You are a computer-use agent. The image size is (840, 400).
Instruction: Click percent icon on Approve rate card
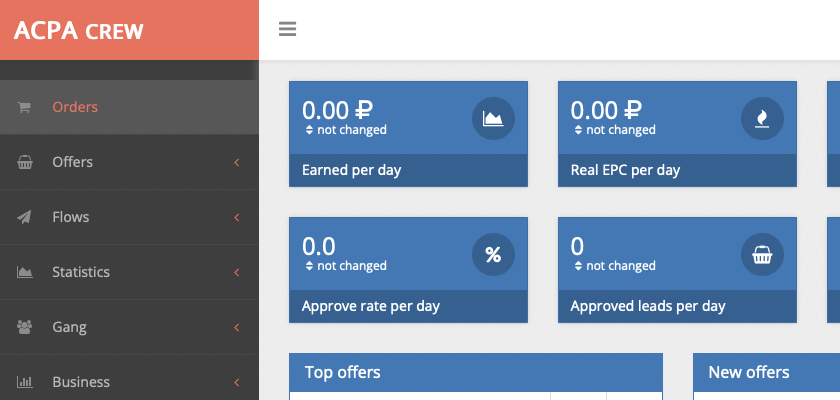tap(493, 255)
